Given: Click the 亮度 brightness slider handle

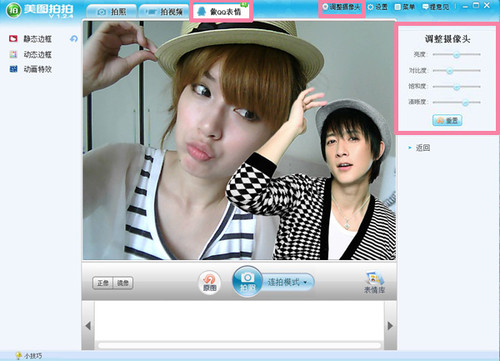Looking at the screenshot, I should click(457, 55).
